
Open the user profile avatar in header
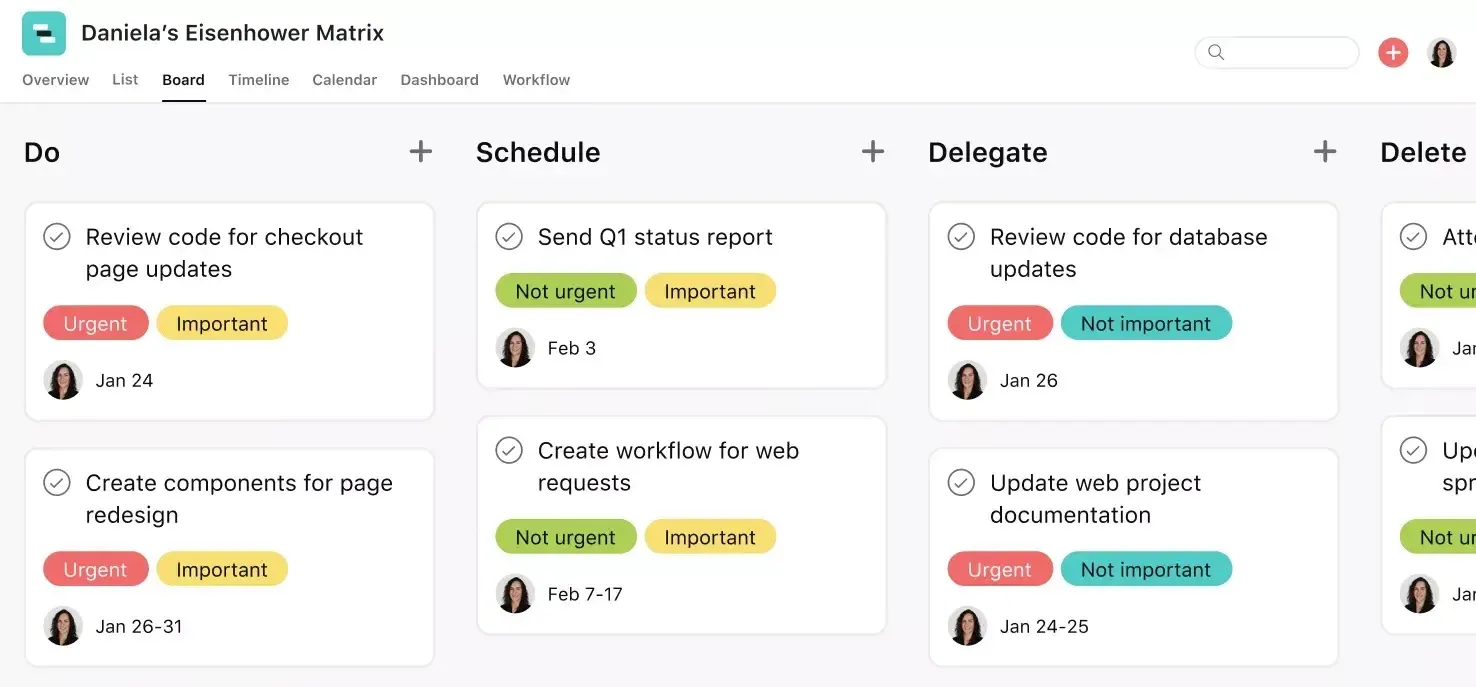[1441, 52]
